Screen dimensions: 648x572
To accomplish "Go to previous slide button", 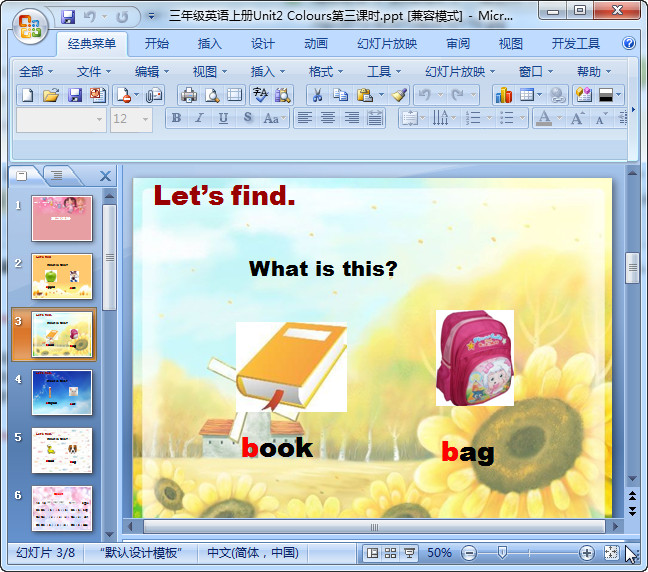I will 632,495.
